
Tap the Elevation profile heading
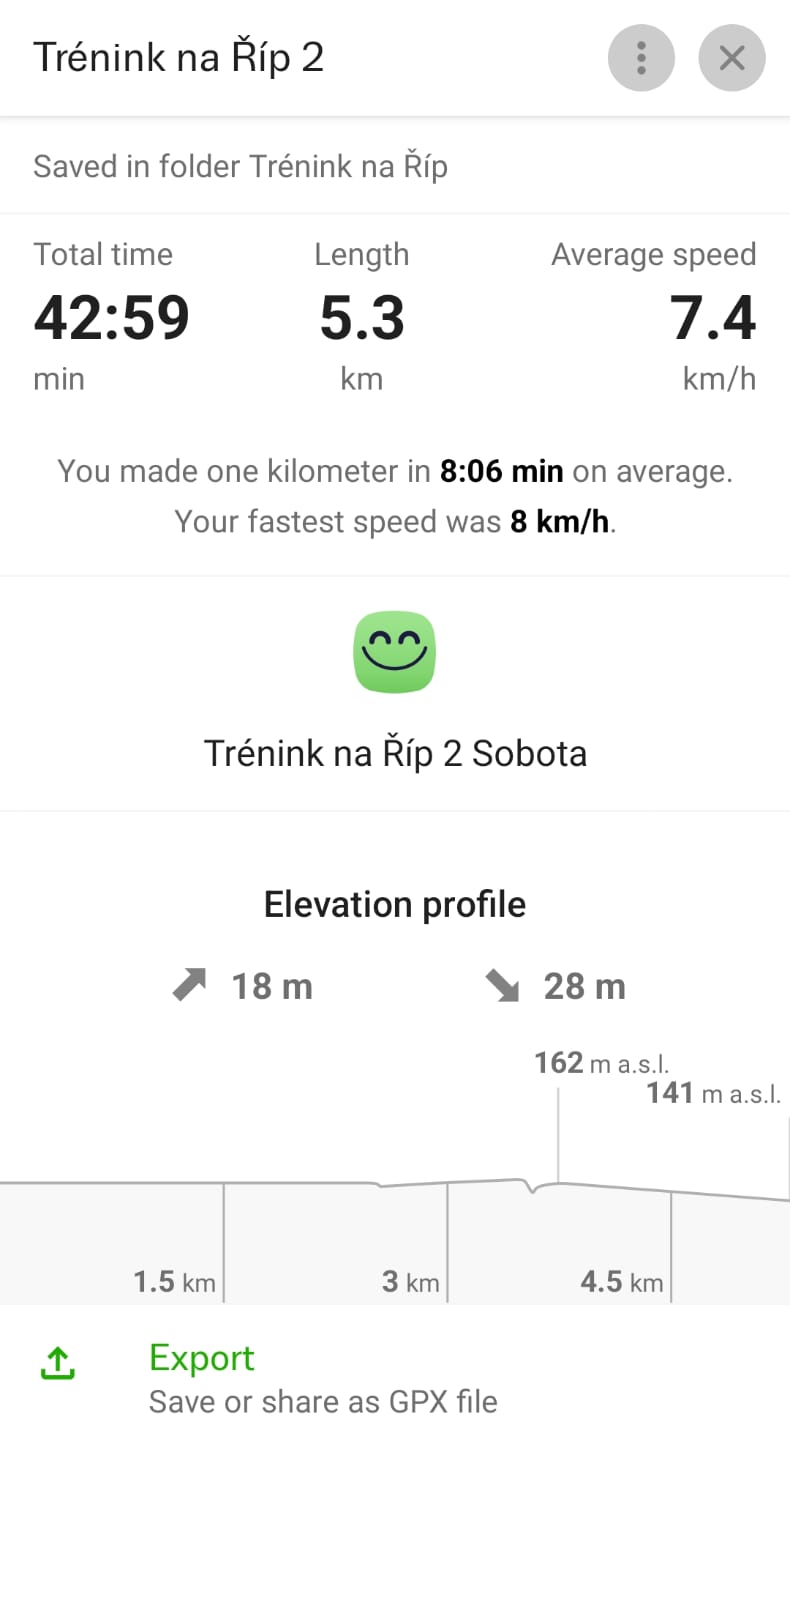tap(395, 904)
